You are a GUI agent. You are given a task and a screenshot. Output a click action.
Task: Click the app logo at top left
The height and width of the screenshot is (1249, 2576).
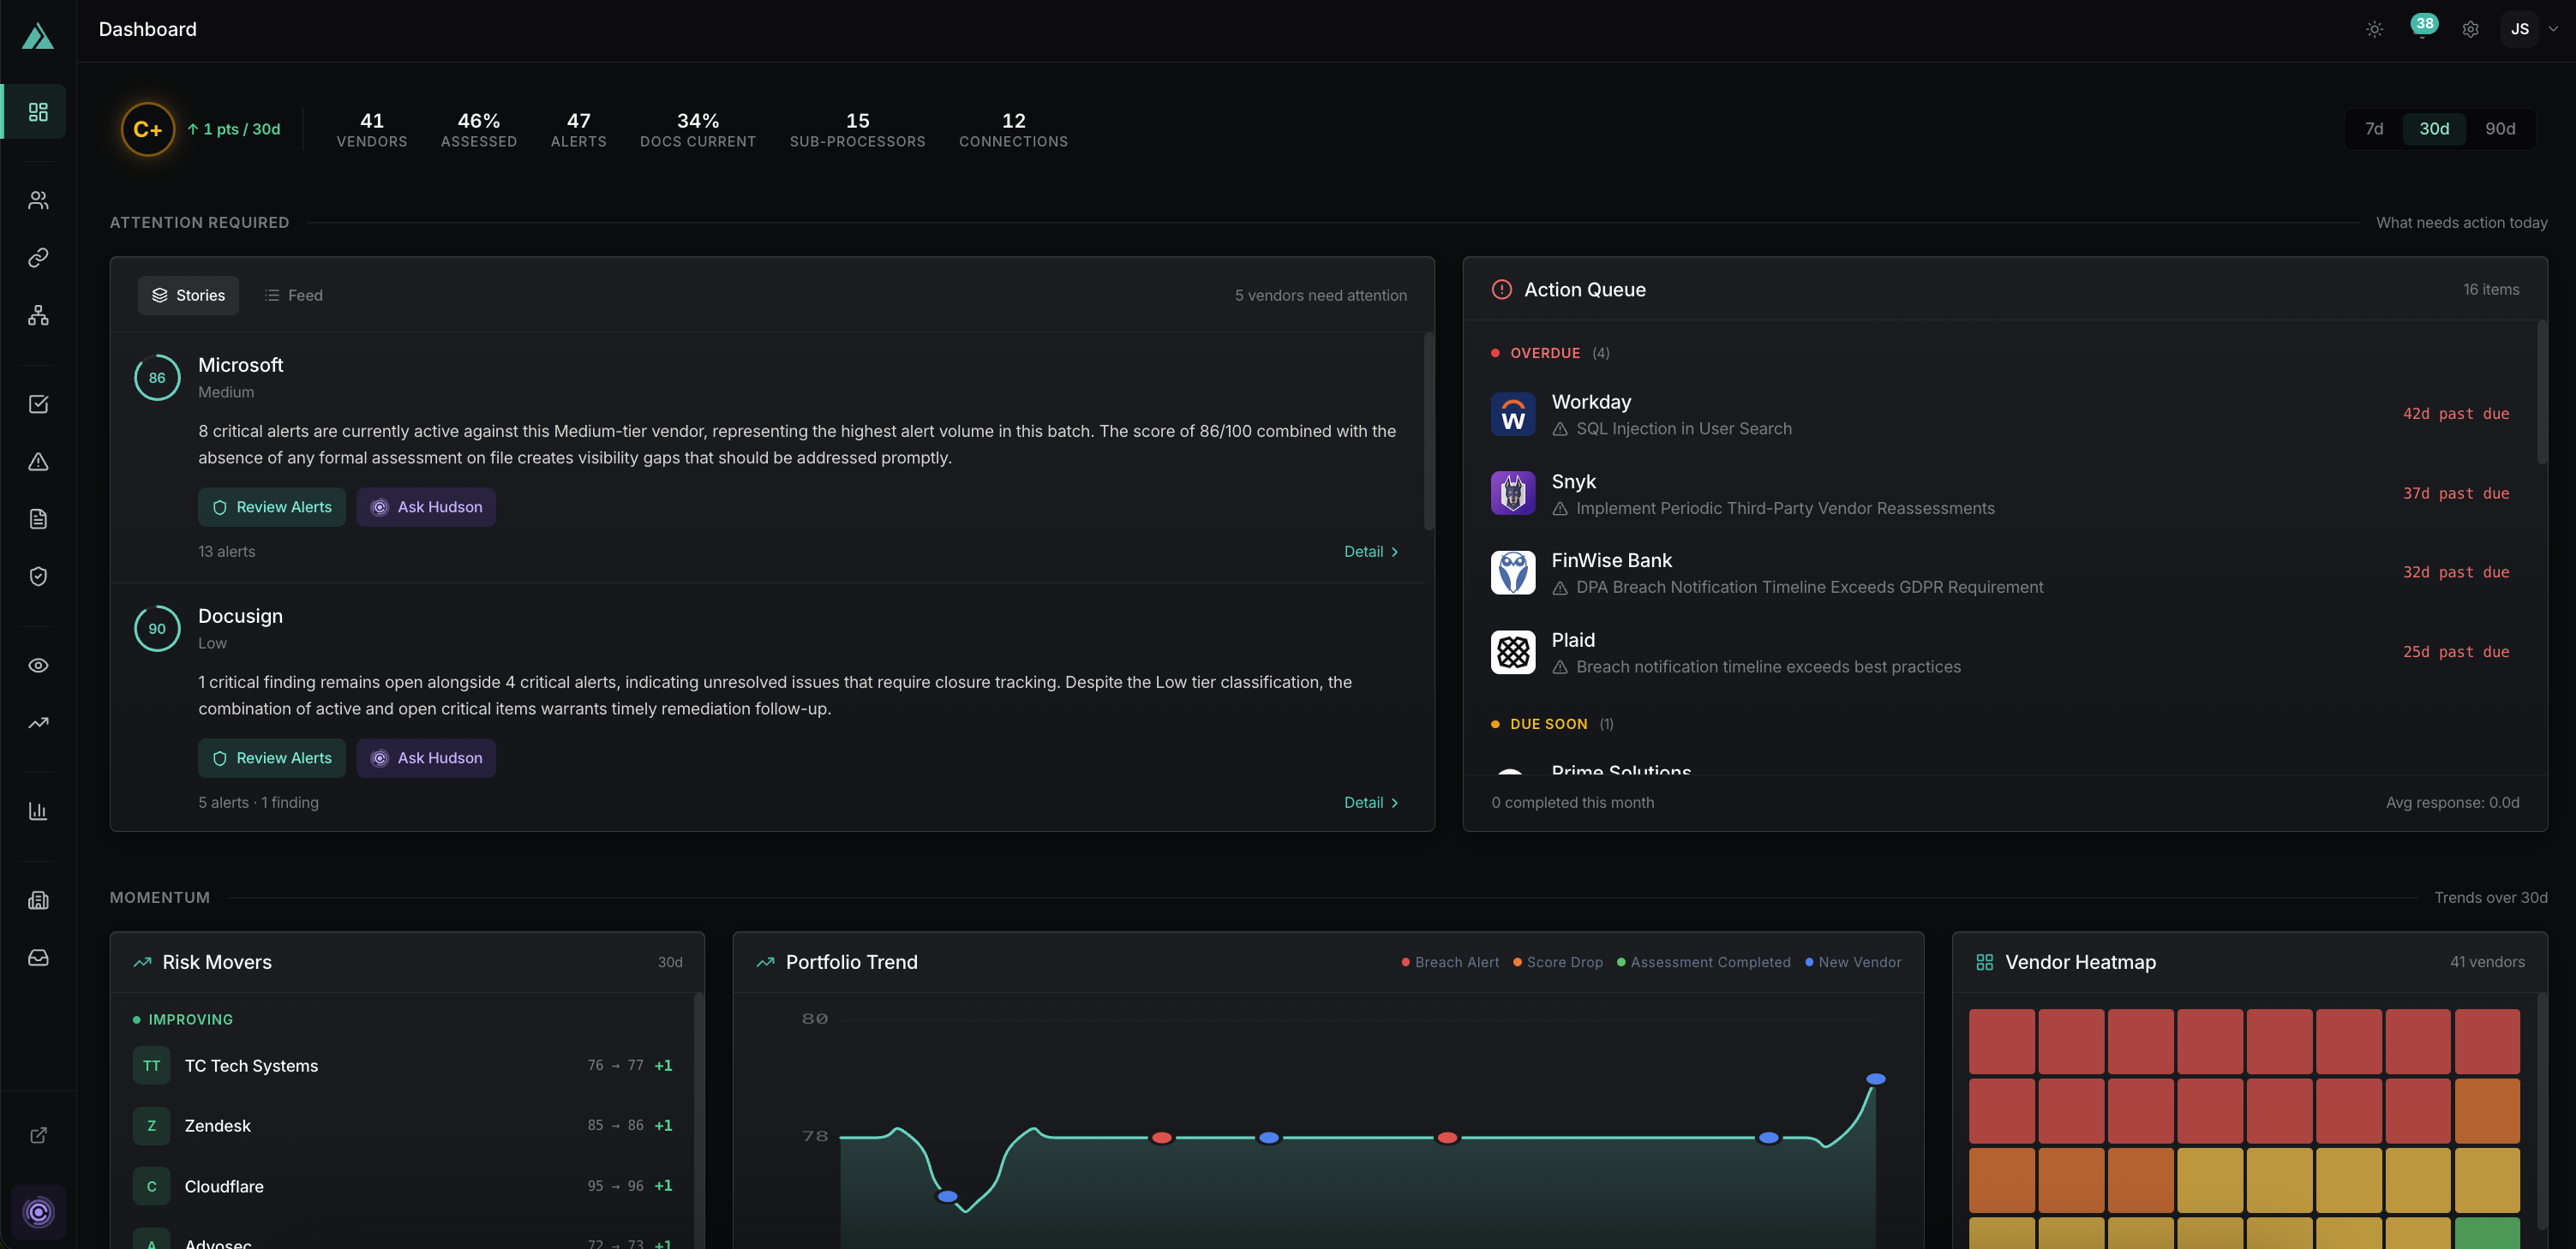tap(38, 36)
